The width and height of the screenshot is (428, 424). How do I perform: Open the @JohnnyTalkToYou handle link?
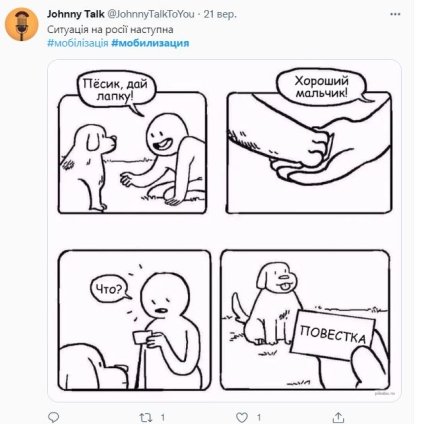pos(151,14)
